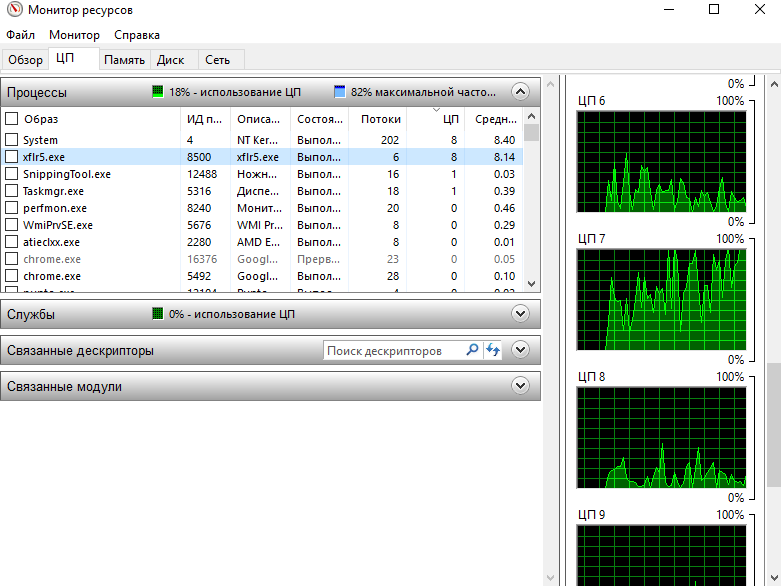Sort by the Средн... column header
Viewport: 781px width, 586px height.
(x=495, y=119)
